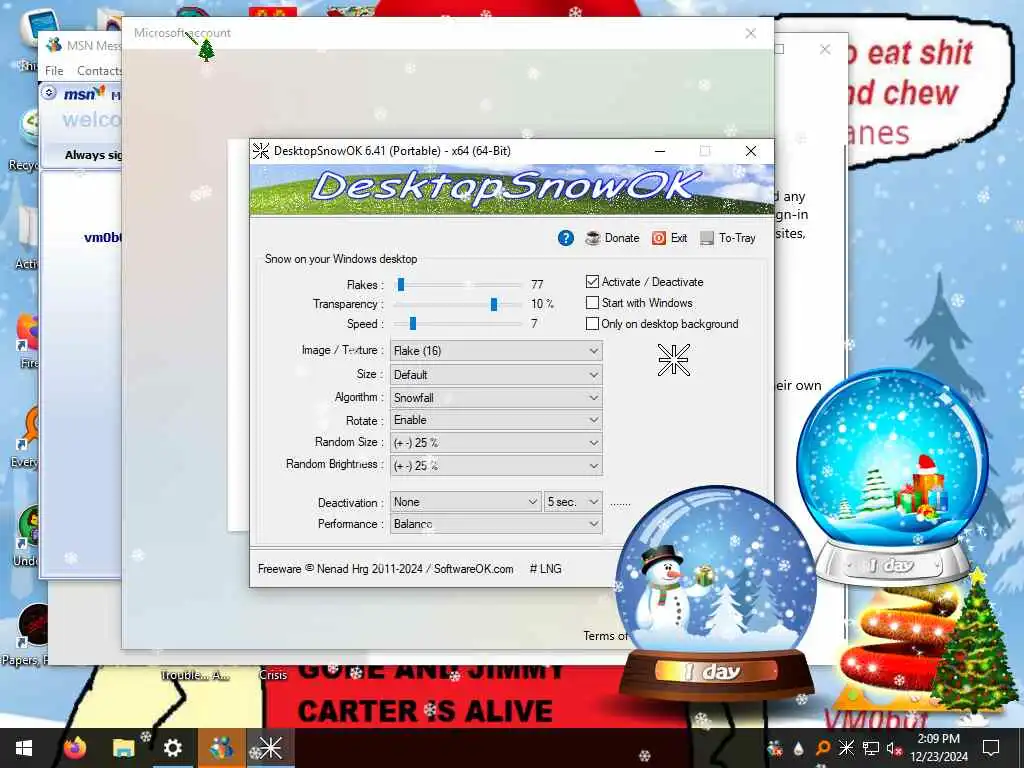Open the Rotate dropdown showing Enable
This screenshot has height=768, width=1024.
496,420
